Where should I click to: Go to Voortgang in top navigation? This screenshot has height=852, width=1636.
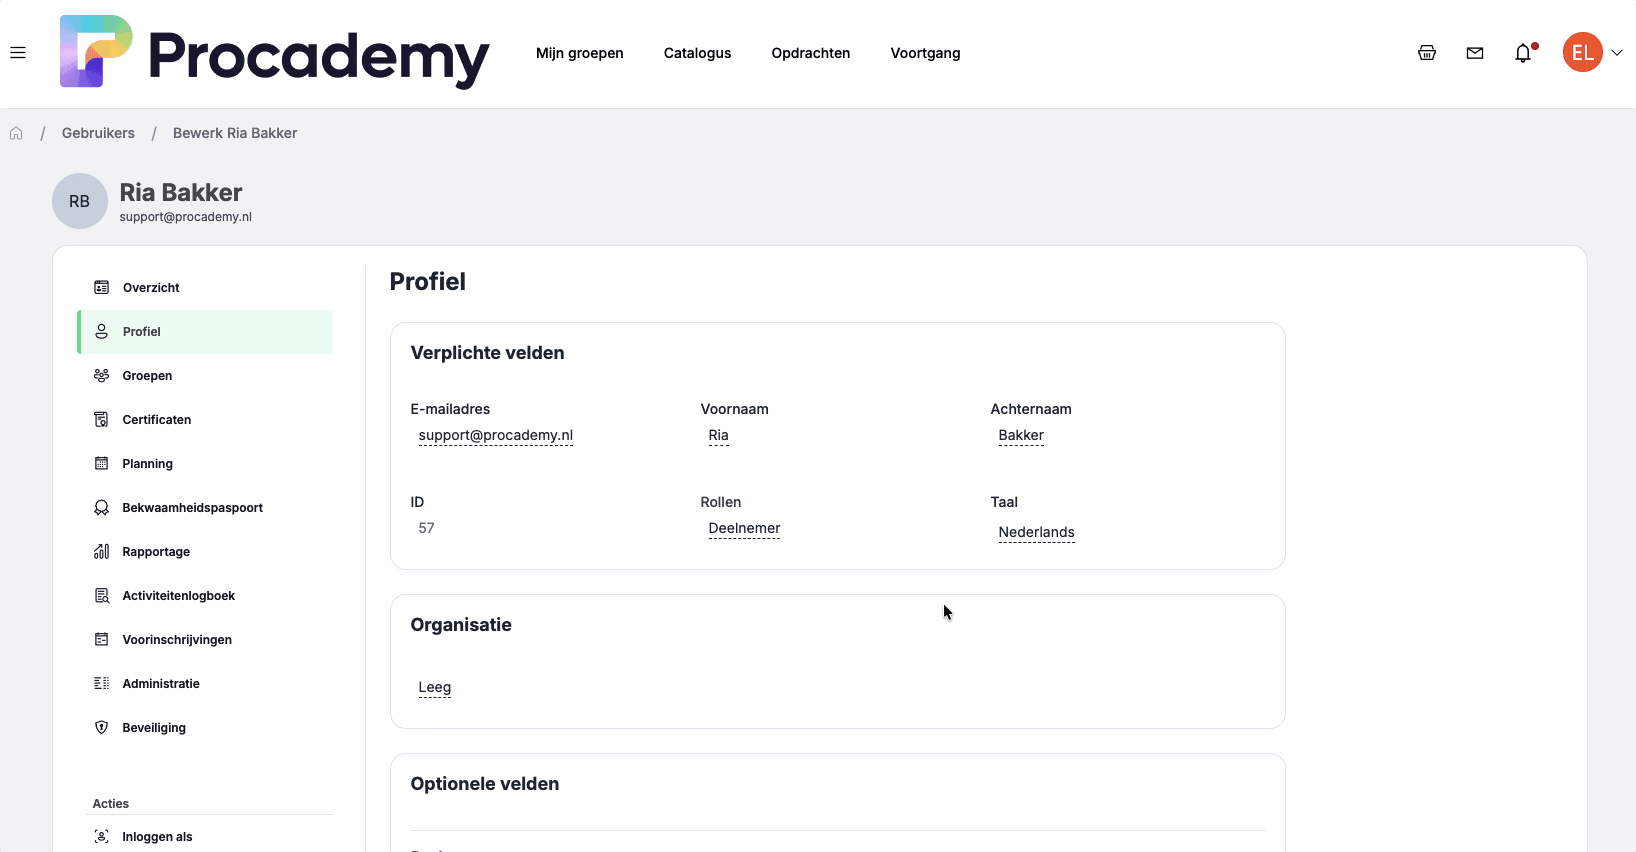[925, 53]
